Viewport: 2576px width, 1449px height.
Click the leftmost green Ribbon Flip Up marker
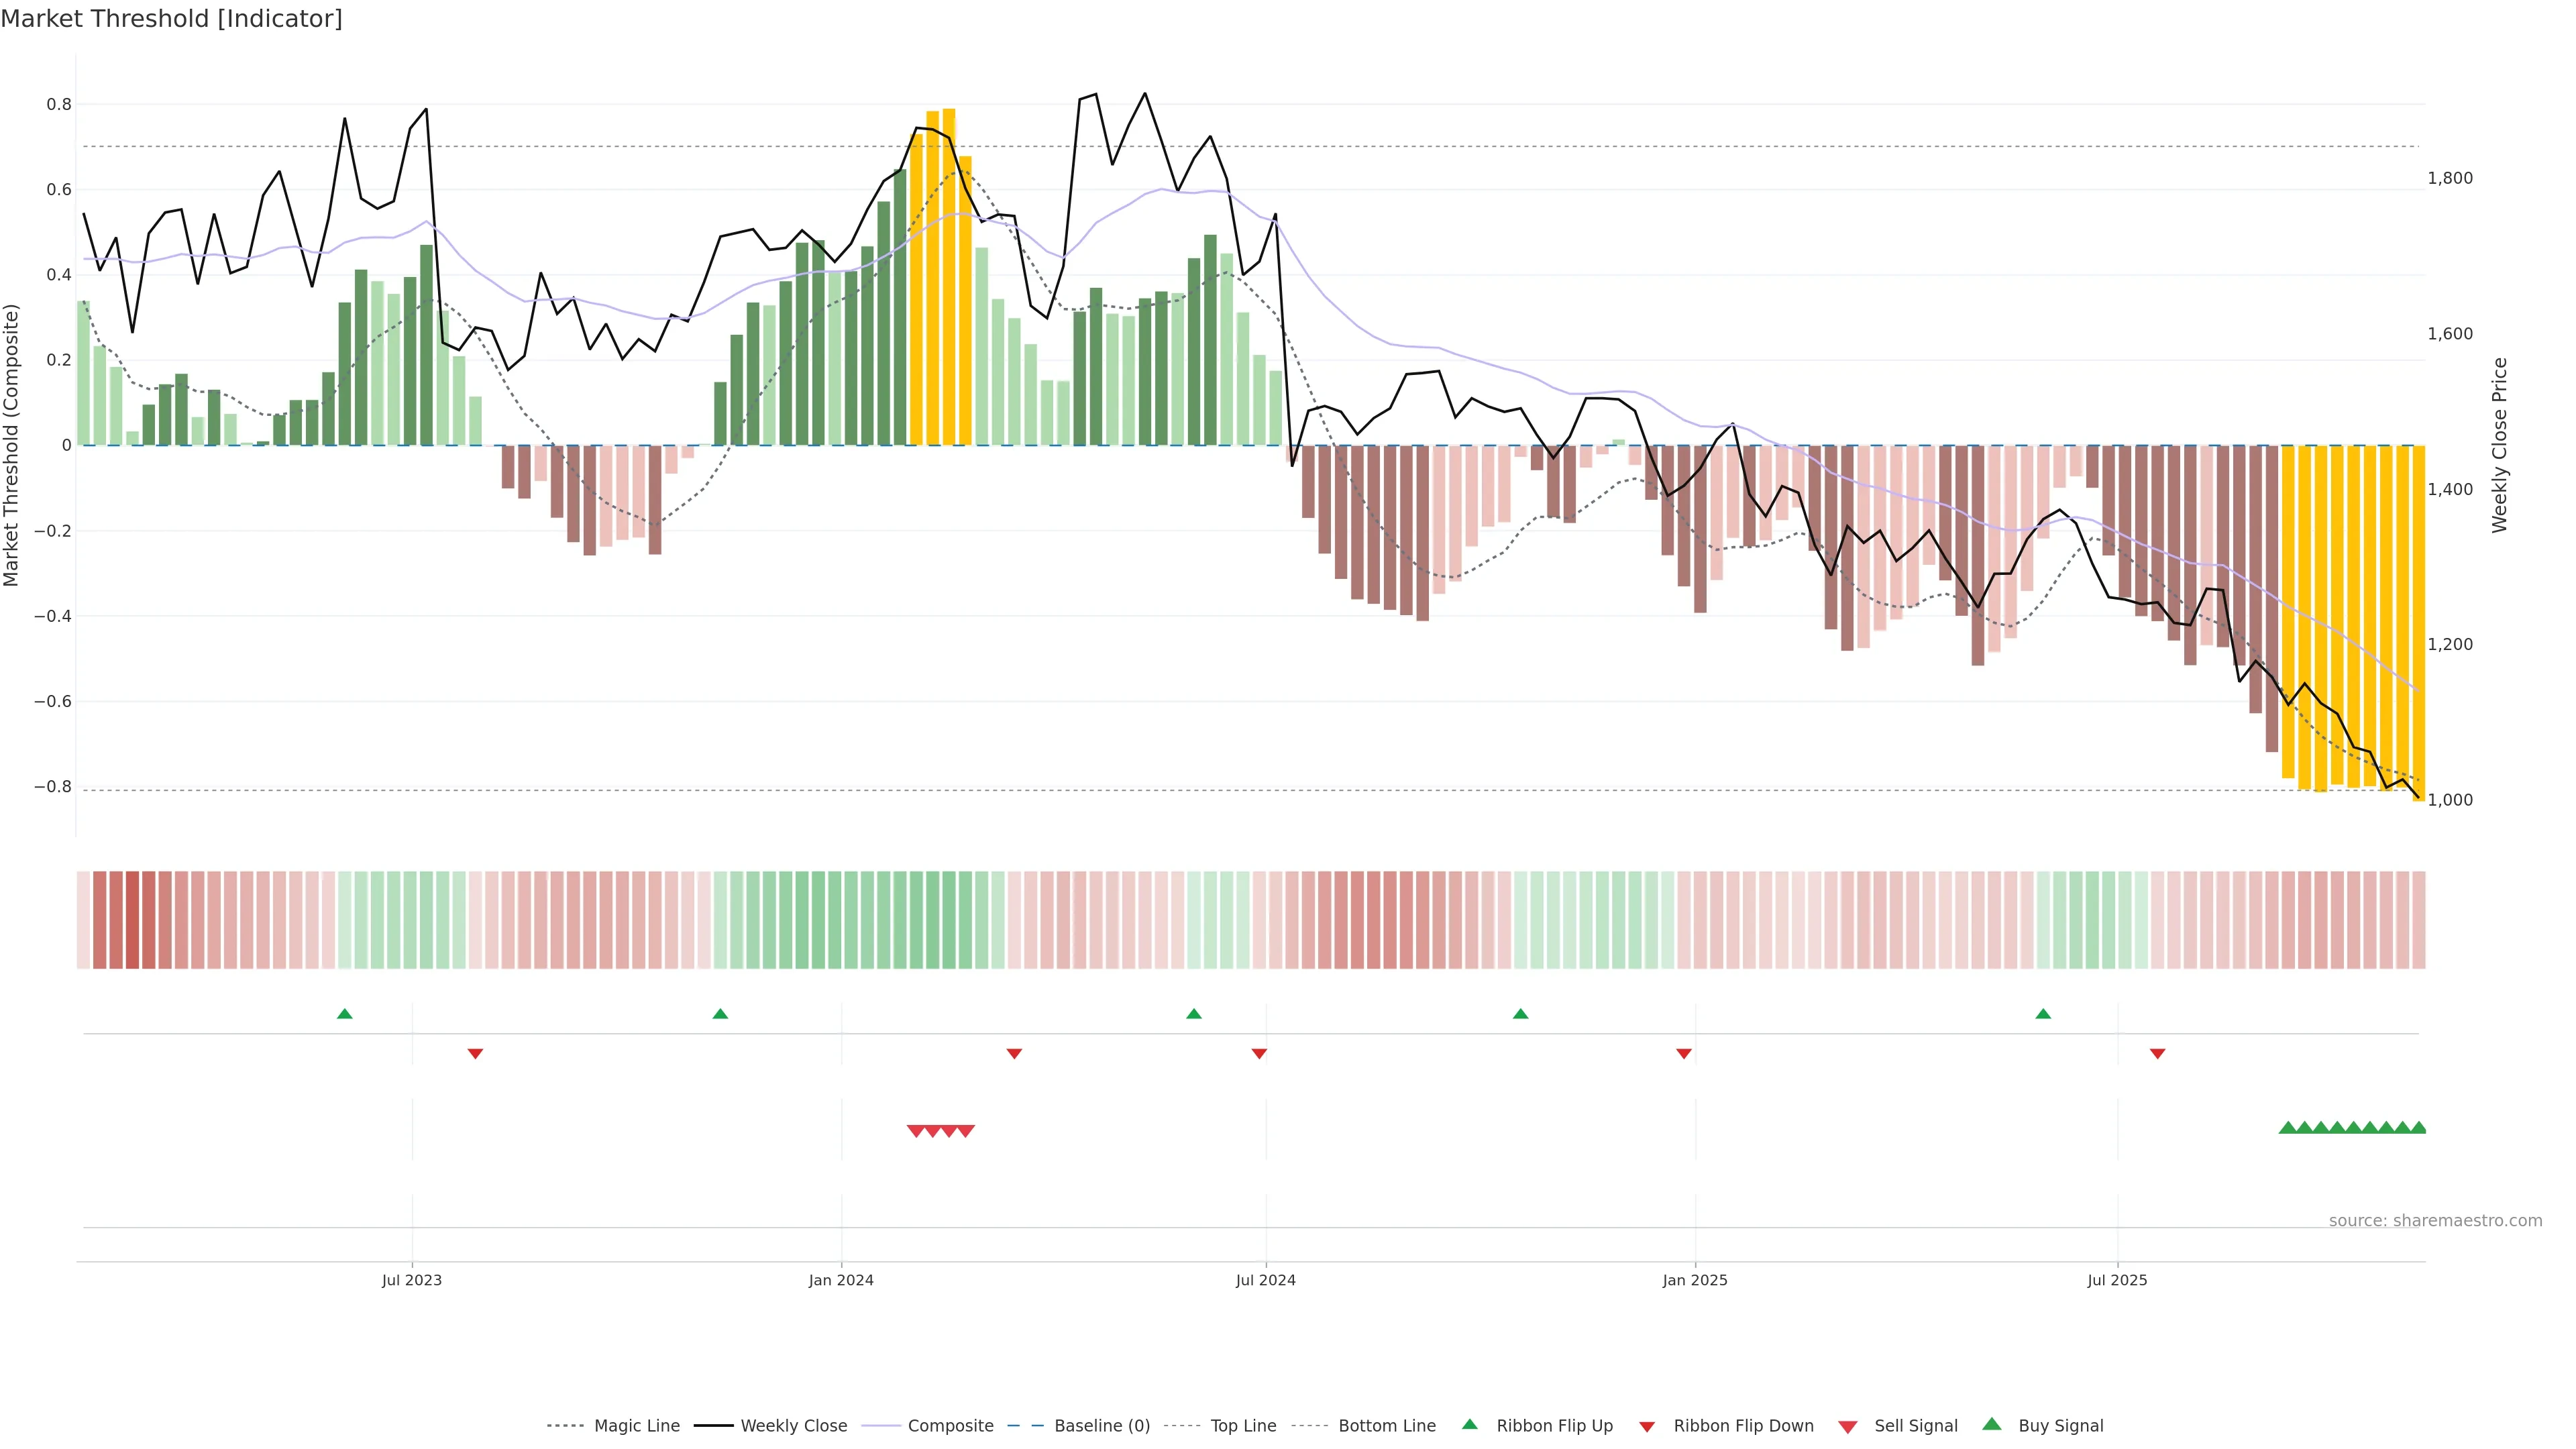(345, 1014)
